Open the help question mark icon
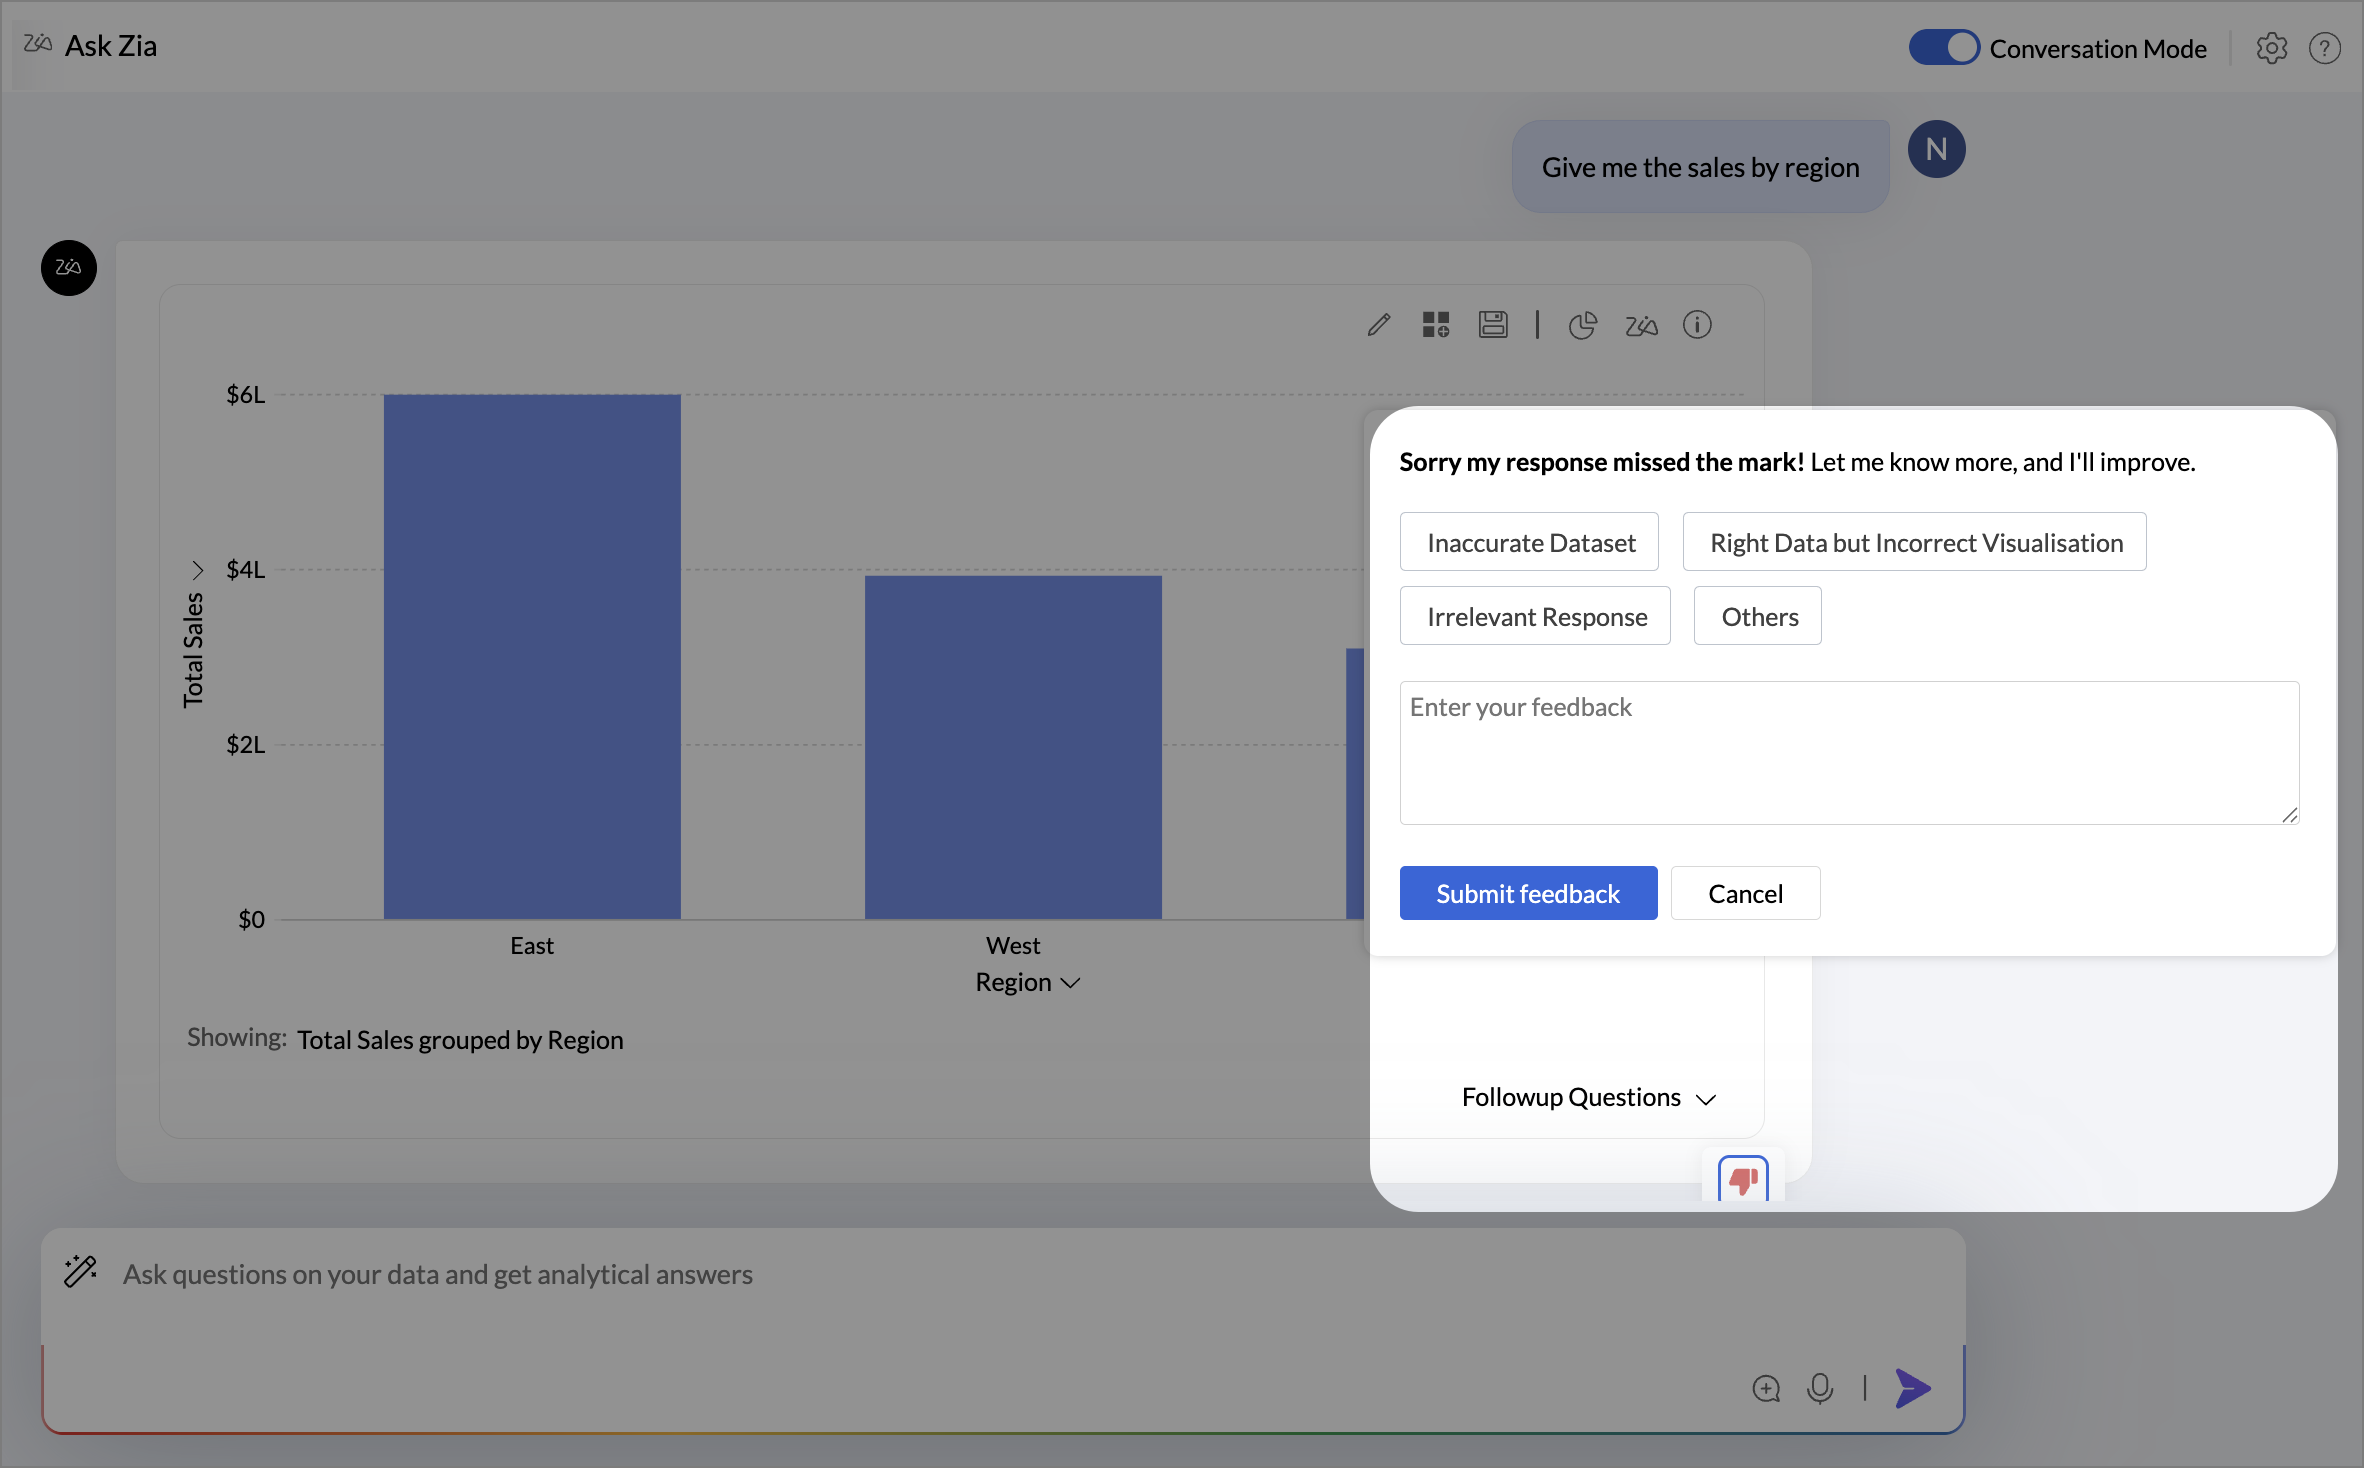The width and height of the screenshot is (2364, 1468). click(x=2324, y=48)
